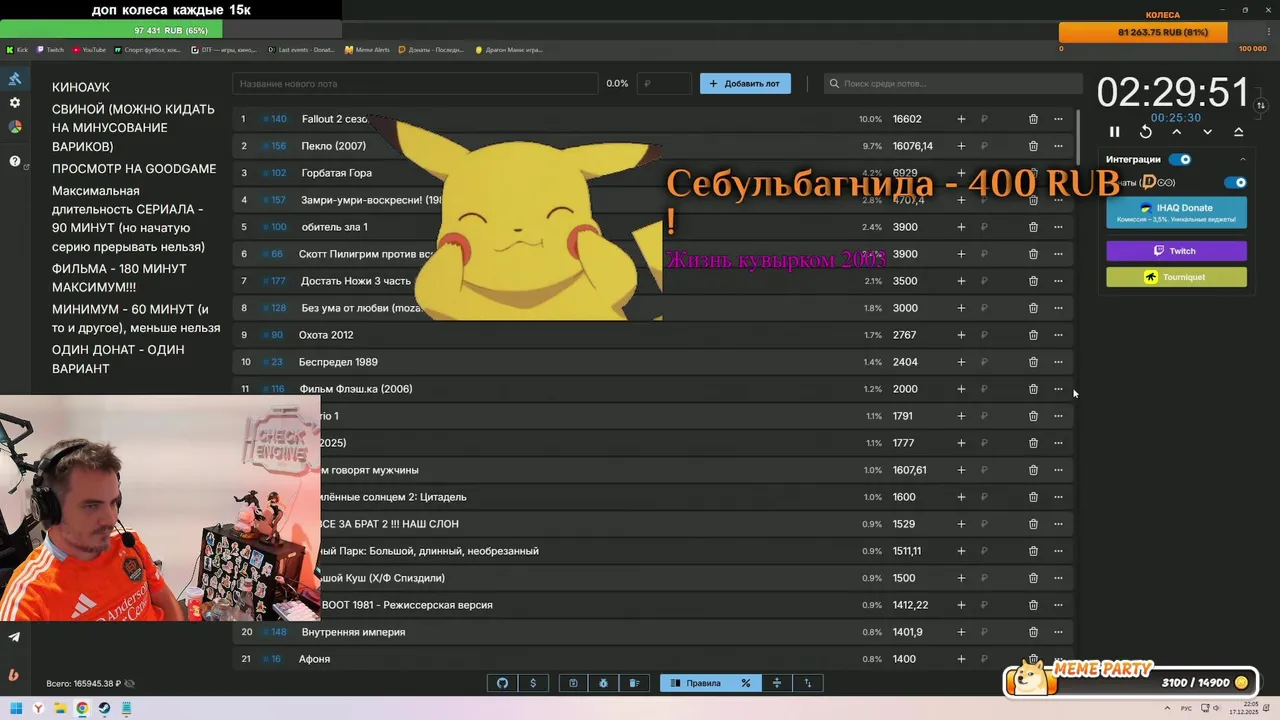The width and height of the screenshot is (1280, 720).
Task: Open more options for the Афоня lot
Action: 1058,659
